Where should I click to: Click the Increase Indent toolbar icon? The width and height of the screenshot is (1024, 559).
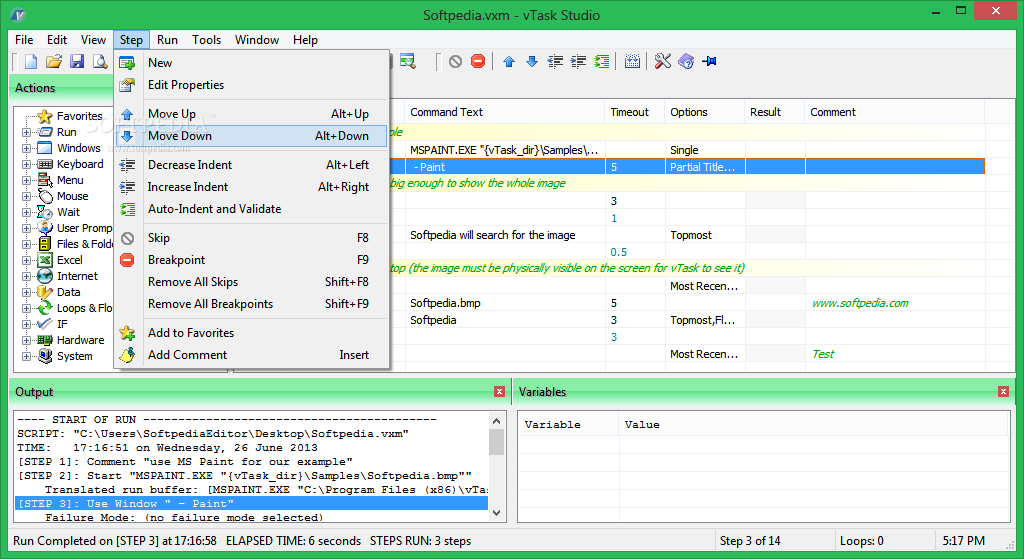click(x=578, y=61)
